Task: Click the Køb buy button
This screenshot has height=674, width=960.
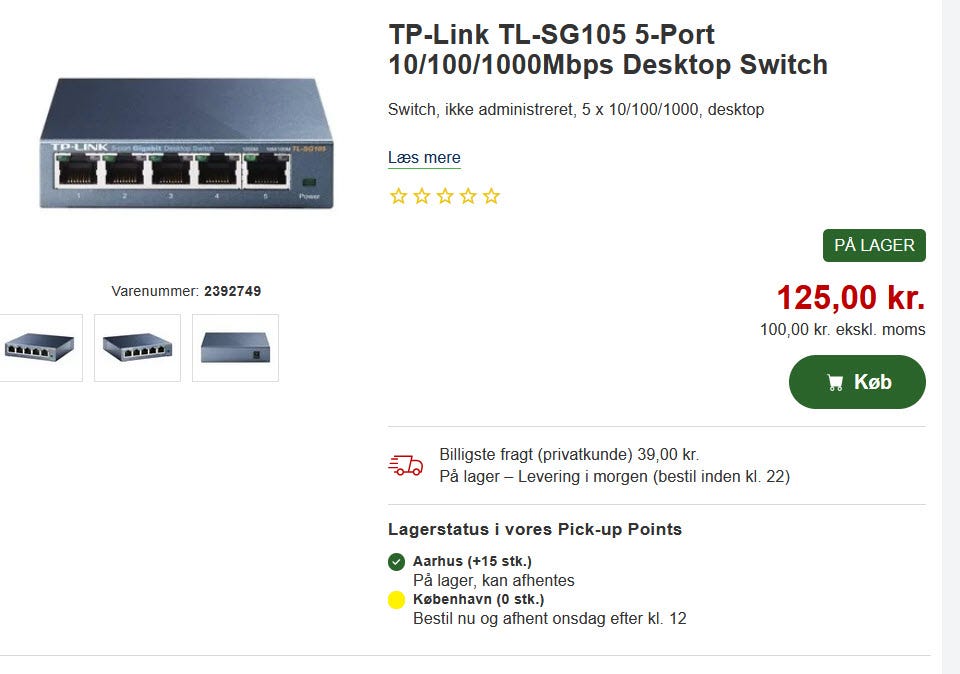Action: tap(857, 382)
